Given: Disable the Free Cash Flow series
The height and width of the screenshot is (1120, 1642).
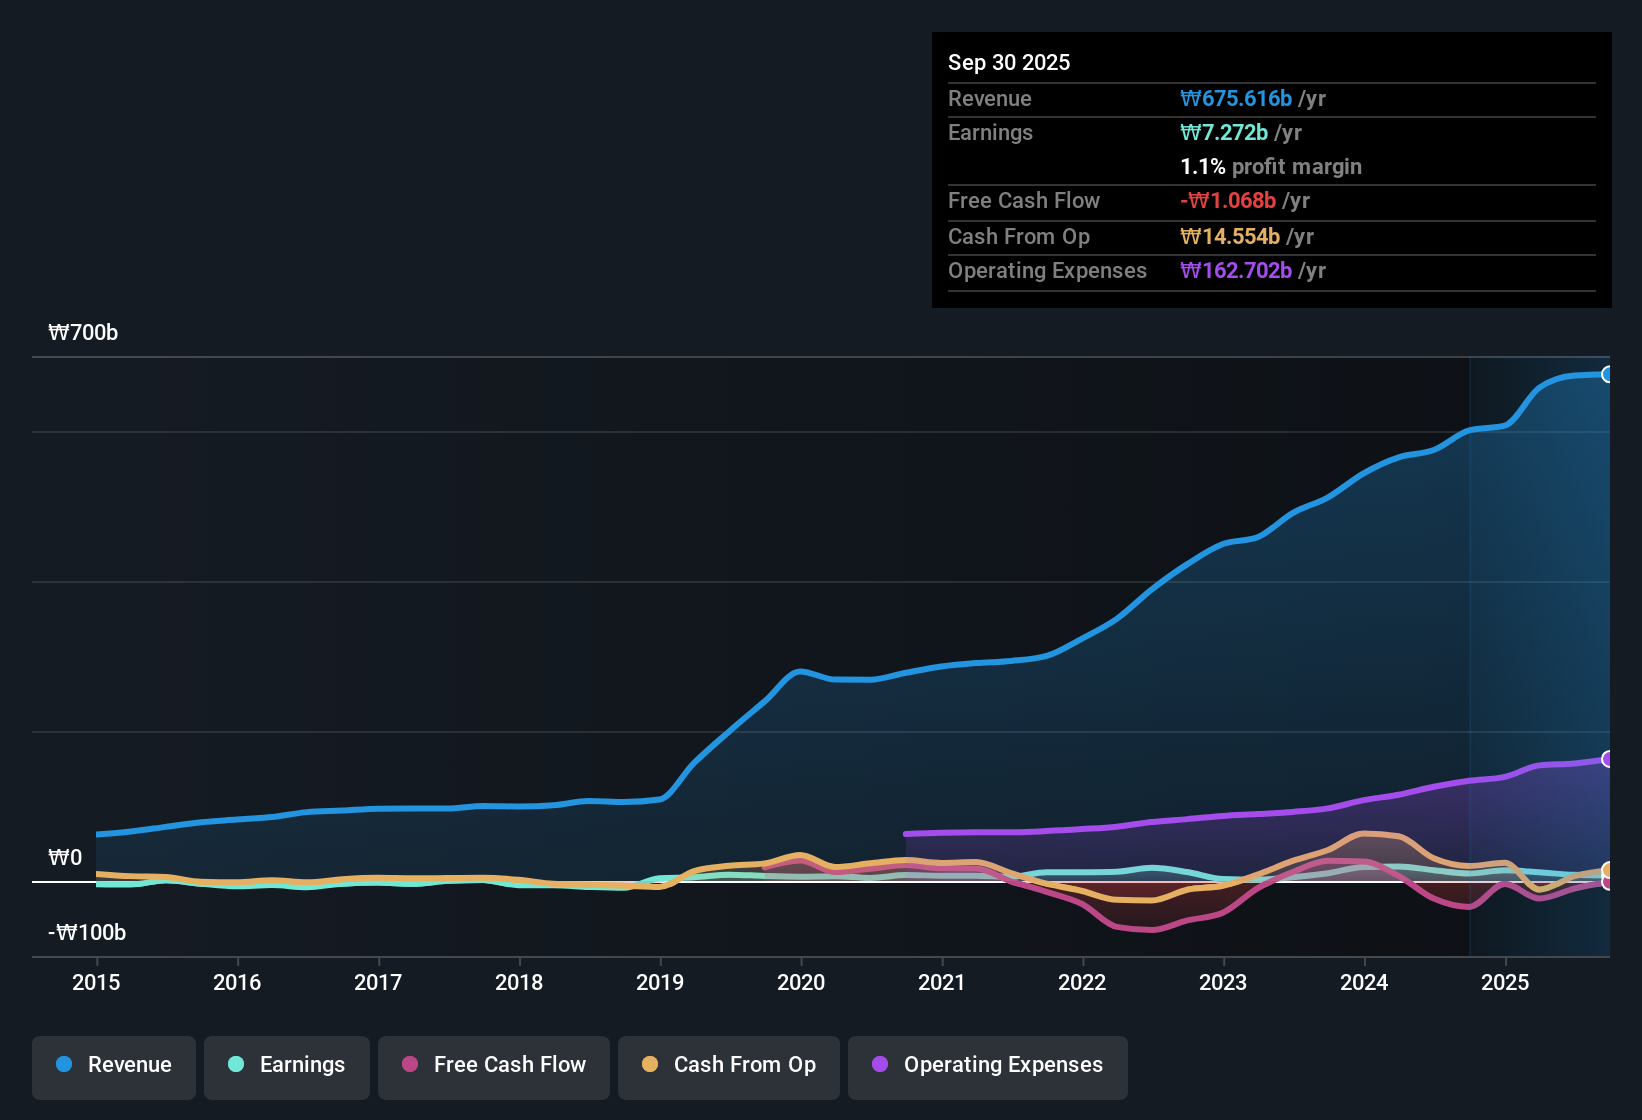Looking at the screenshot, I should (x=493, y=1067).
